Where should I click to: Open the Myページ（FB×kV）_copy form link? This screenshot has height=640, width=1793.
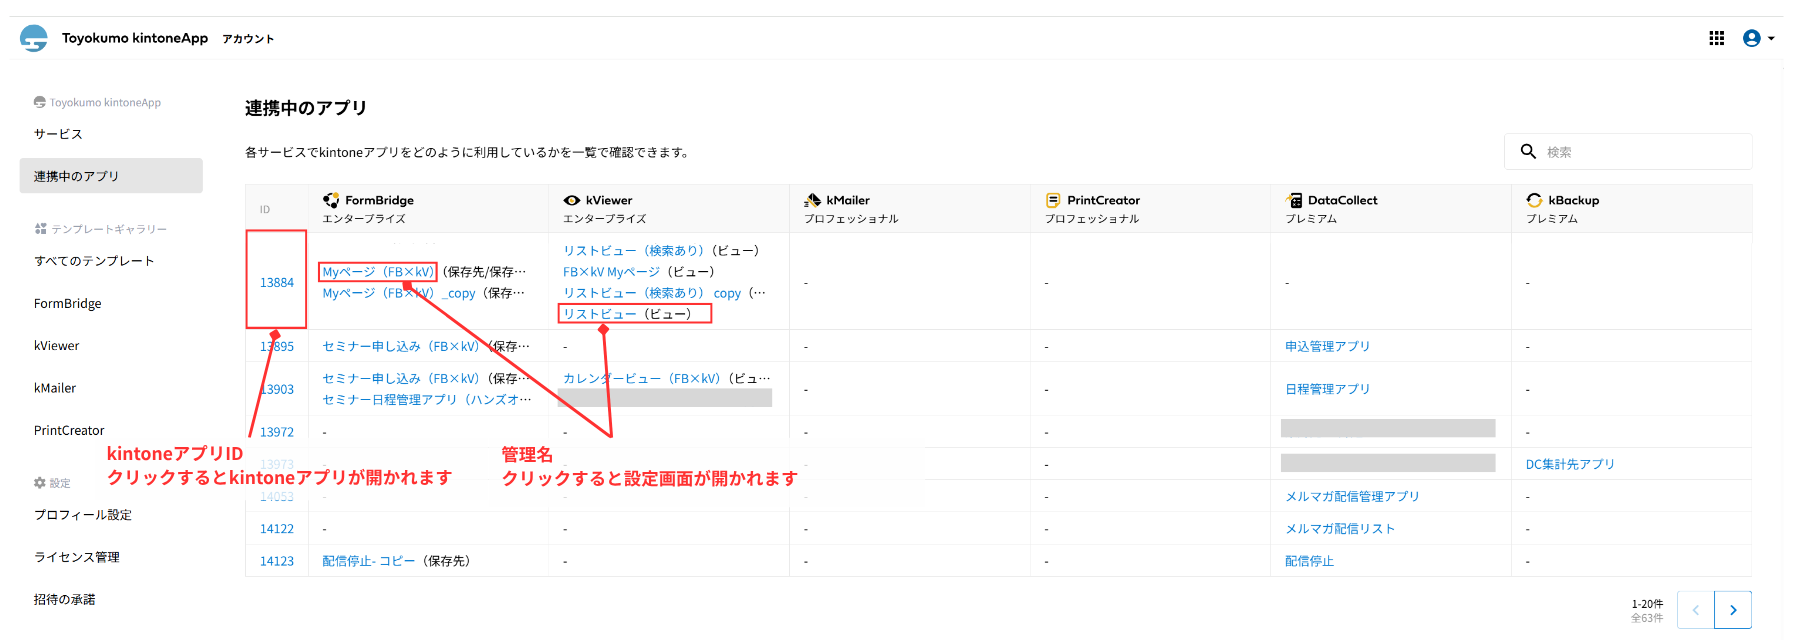(399, 293)
